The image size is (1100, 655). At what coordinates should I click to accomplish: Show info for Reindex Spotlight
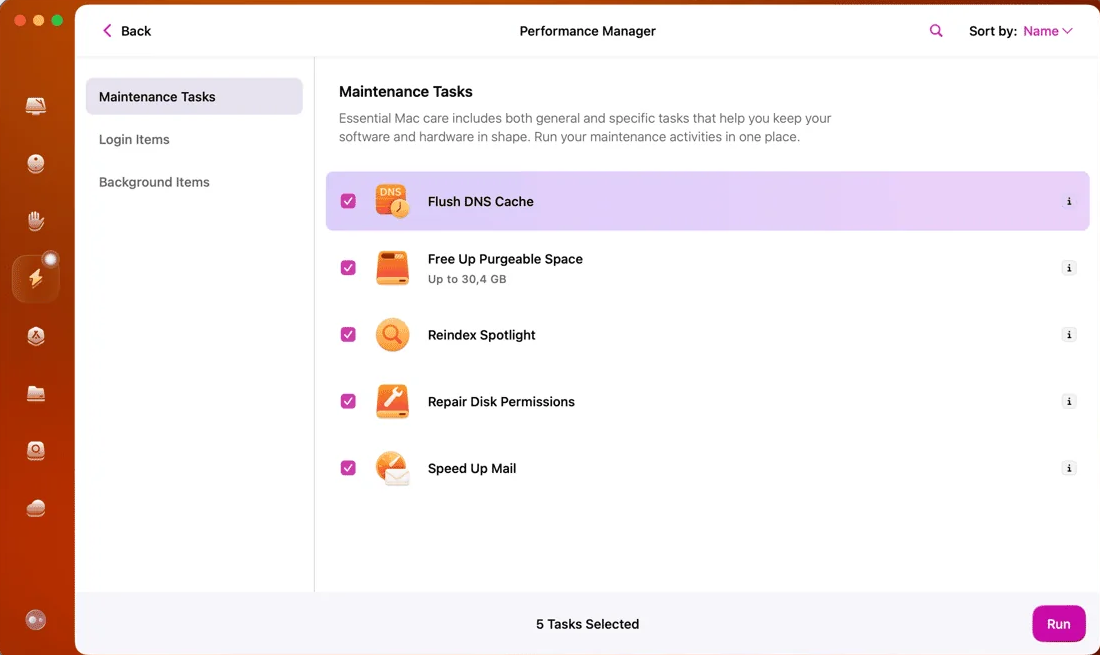(x=1069, y=334)
